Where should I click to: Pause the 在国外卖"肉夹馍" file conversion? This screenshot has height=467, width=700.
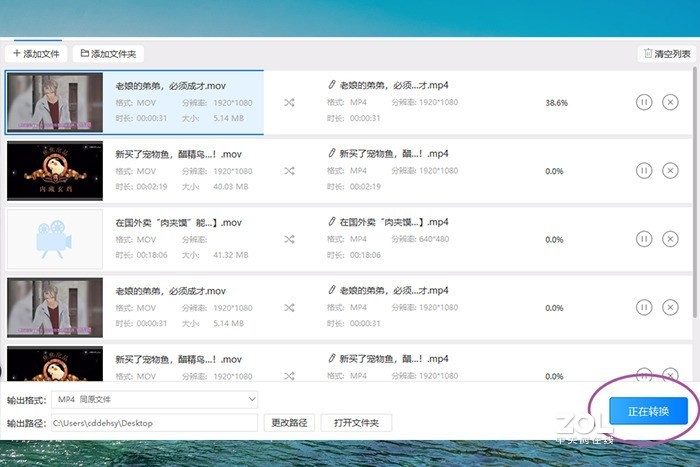[644, 239]
